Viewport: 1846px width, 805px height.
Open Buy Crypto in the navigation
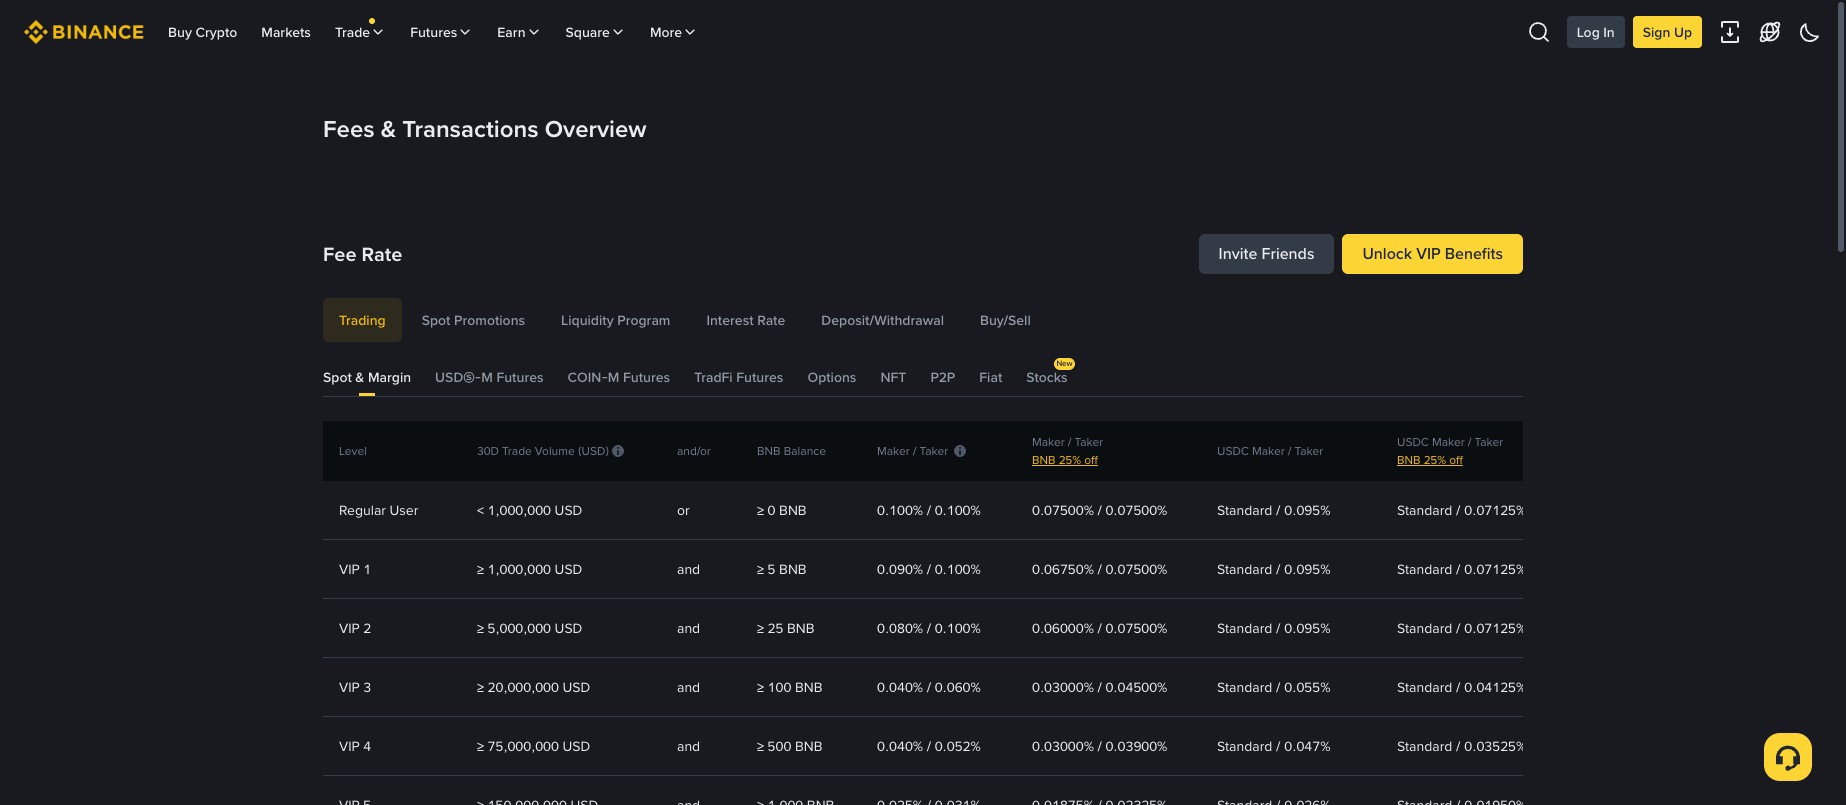202,32
